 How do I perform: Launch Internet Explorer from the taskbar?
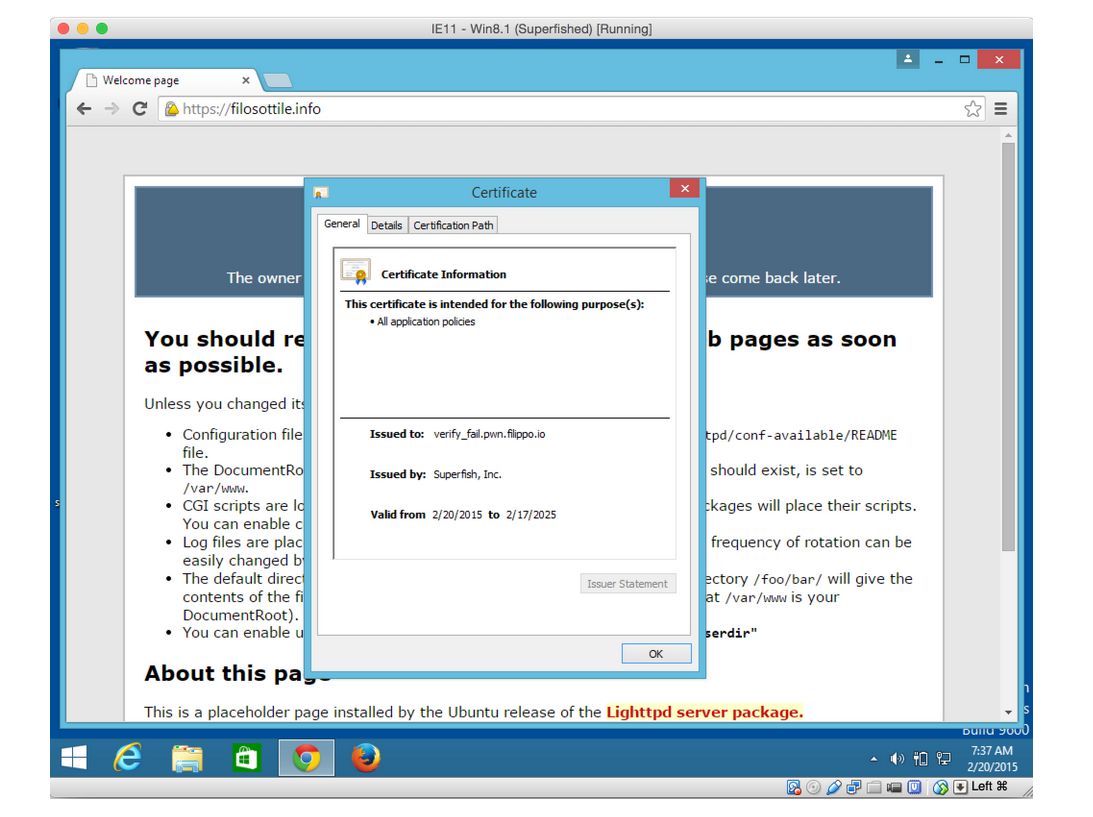[128, 758]
